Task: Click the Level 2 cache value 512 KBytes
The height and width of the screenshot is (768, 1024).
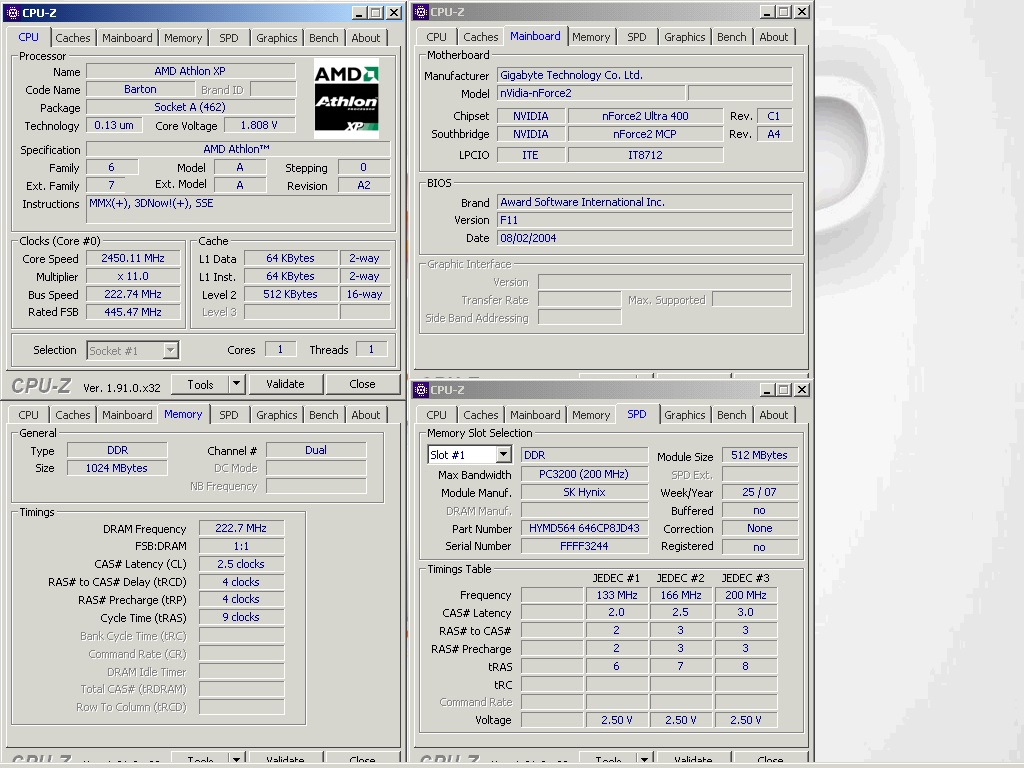Action: pos(291,295)
